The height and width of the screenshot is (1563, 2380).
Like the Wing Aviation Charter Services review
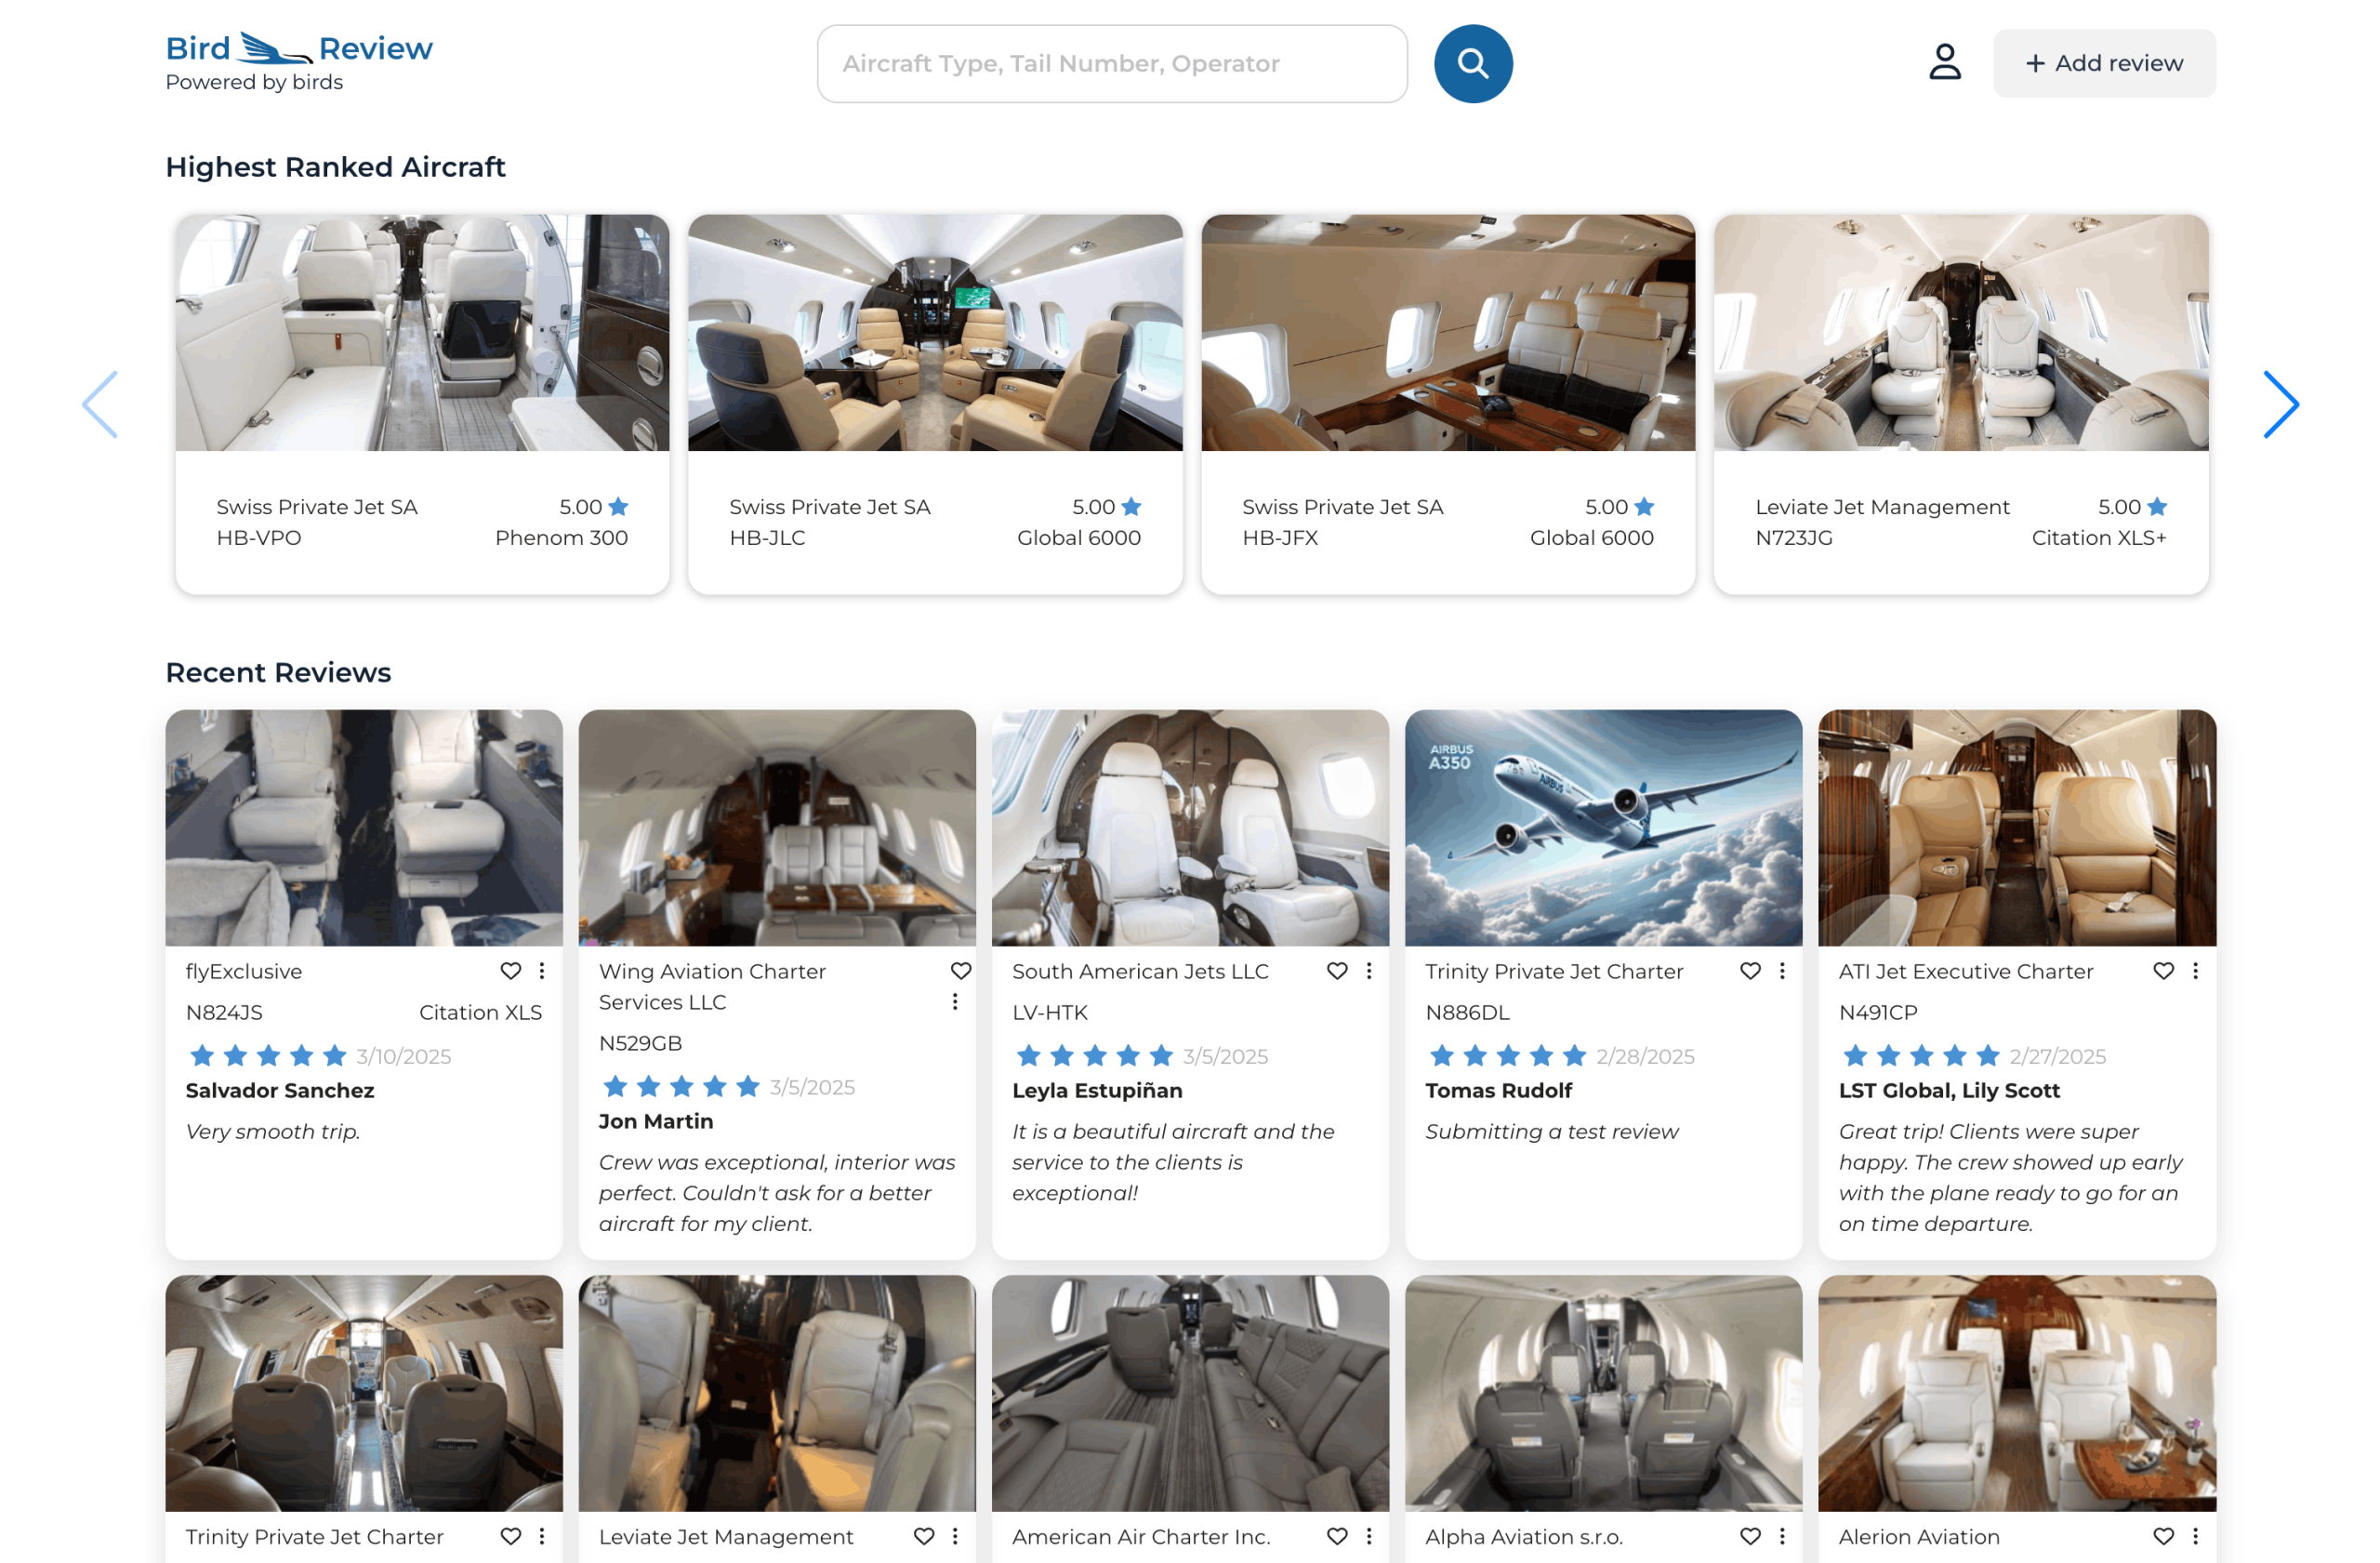point(961,971)
